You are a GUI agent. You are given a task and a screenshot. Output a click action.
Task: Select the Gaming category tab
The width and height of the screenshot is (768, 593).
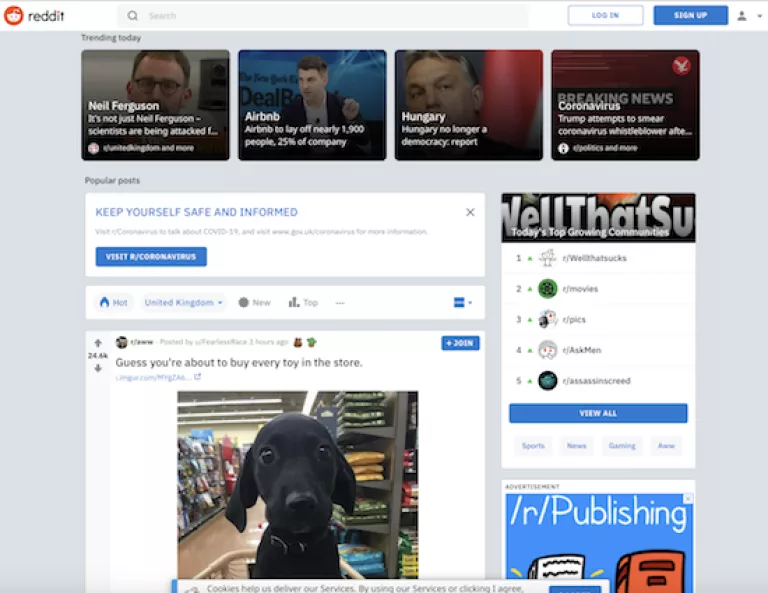click(x=622, y=446)
